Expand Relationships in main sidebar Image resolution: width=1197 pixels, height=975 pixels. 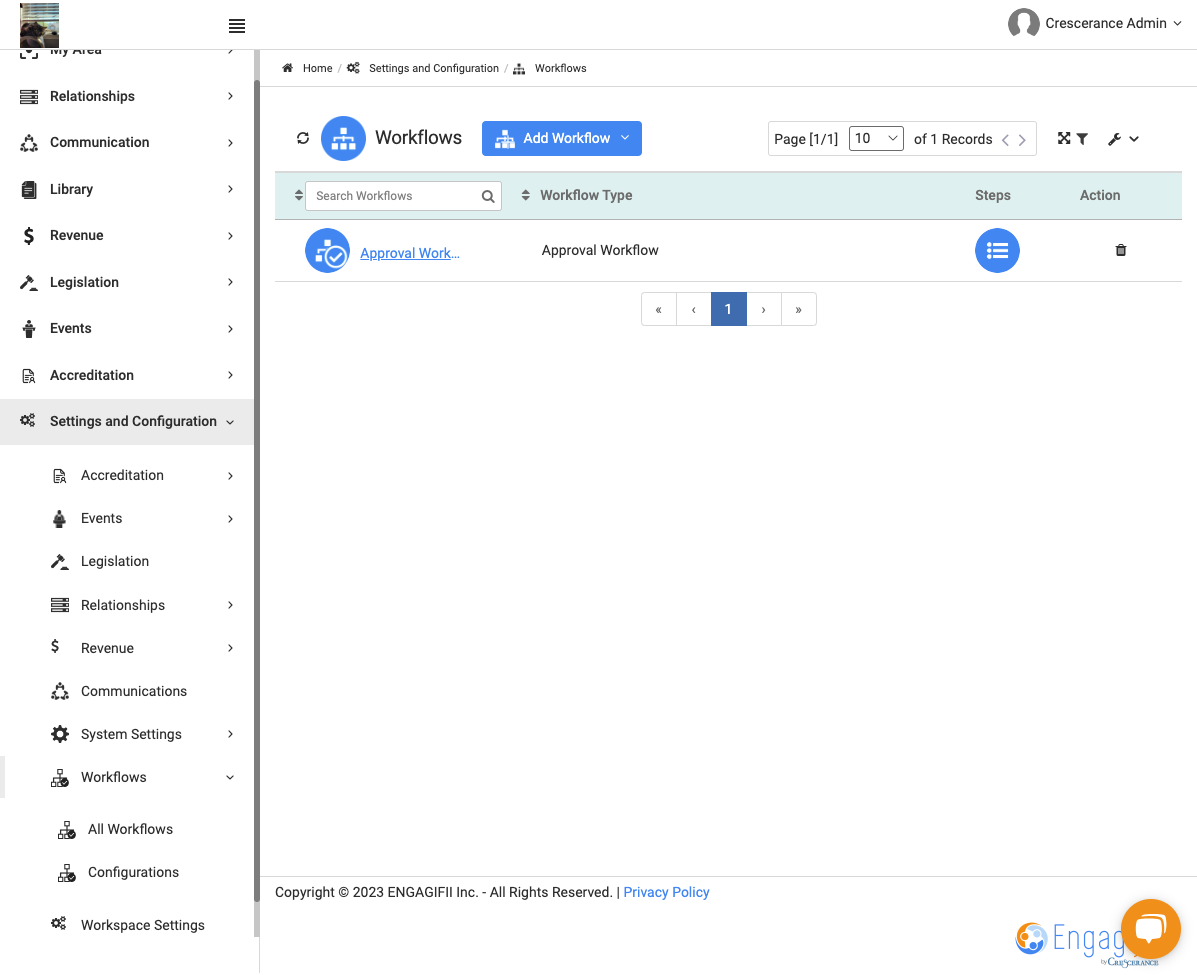[127, 96]
